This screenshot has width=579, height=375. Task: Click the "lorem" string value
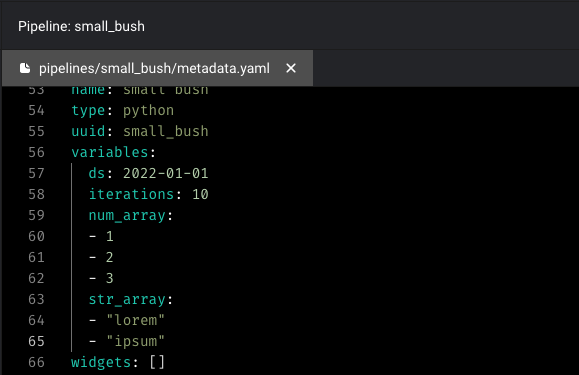[x=136, y=320]
